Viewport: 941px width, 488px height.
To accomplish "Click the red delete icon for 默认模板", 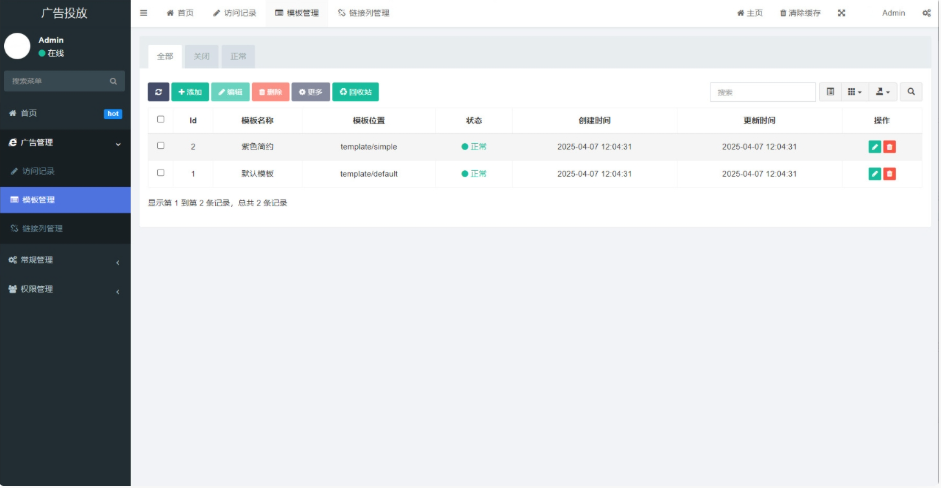I will (x=889, y=174).
